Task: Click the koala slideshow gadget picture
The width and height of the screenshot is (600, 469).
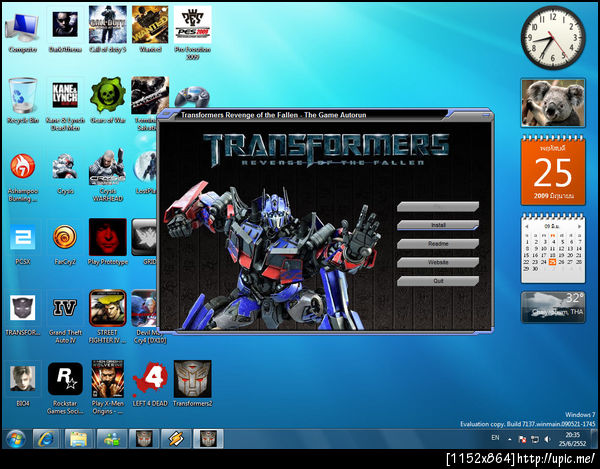Action: pyautogui.click(x=553, y=103)
